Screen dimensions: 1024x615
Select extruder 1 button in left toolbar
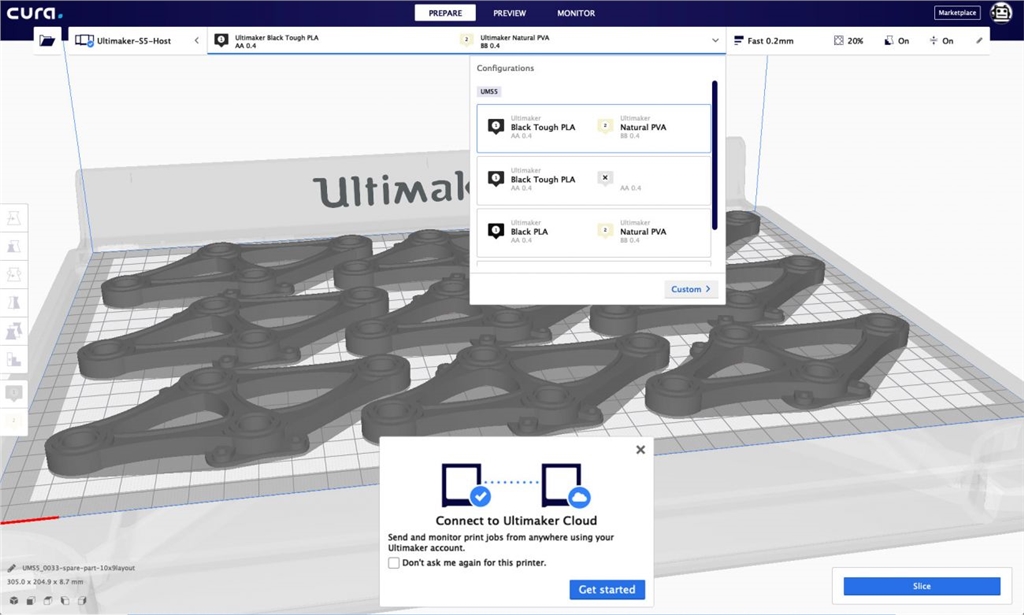(15, 394)
